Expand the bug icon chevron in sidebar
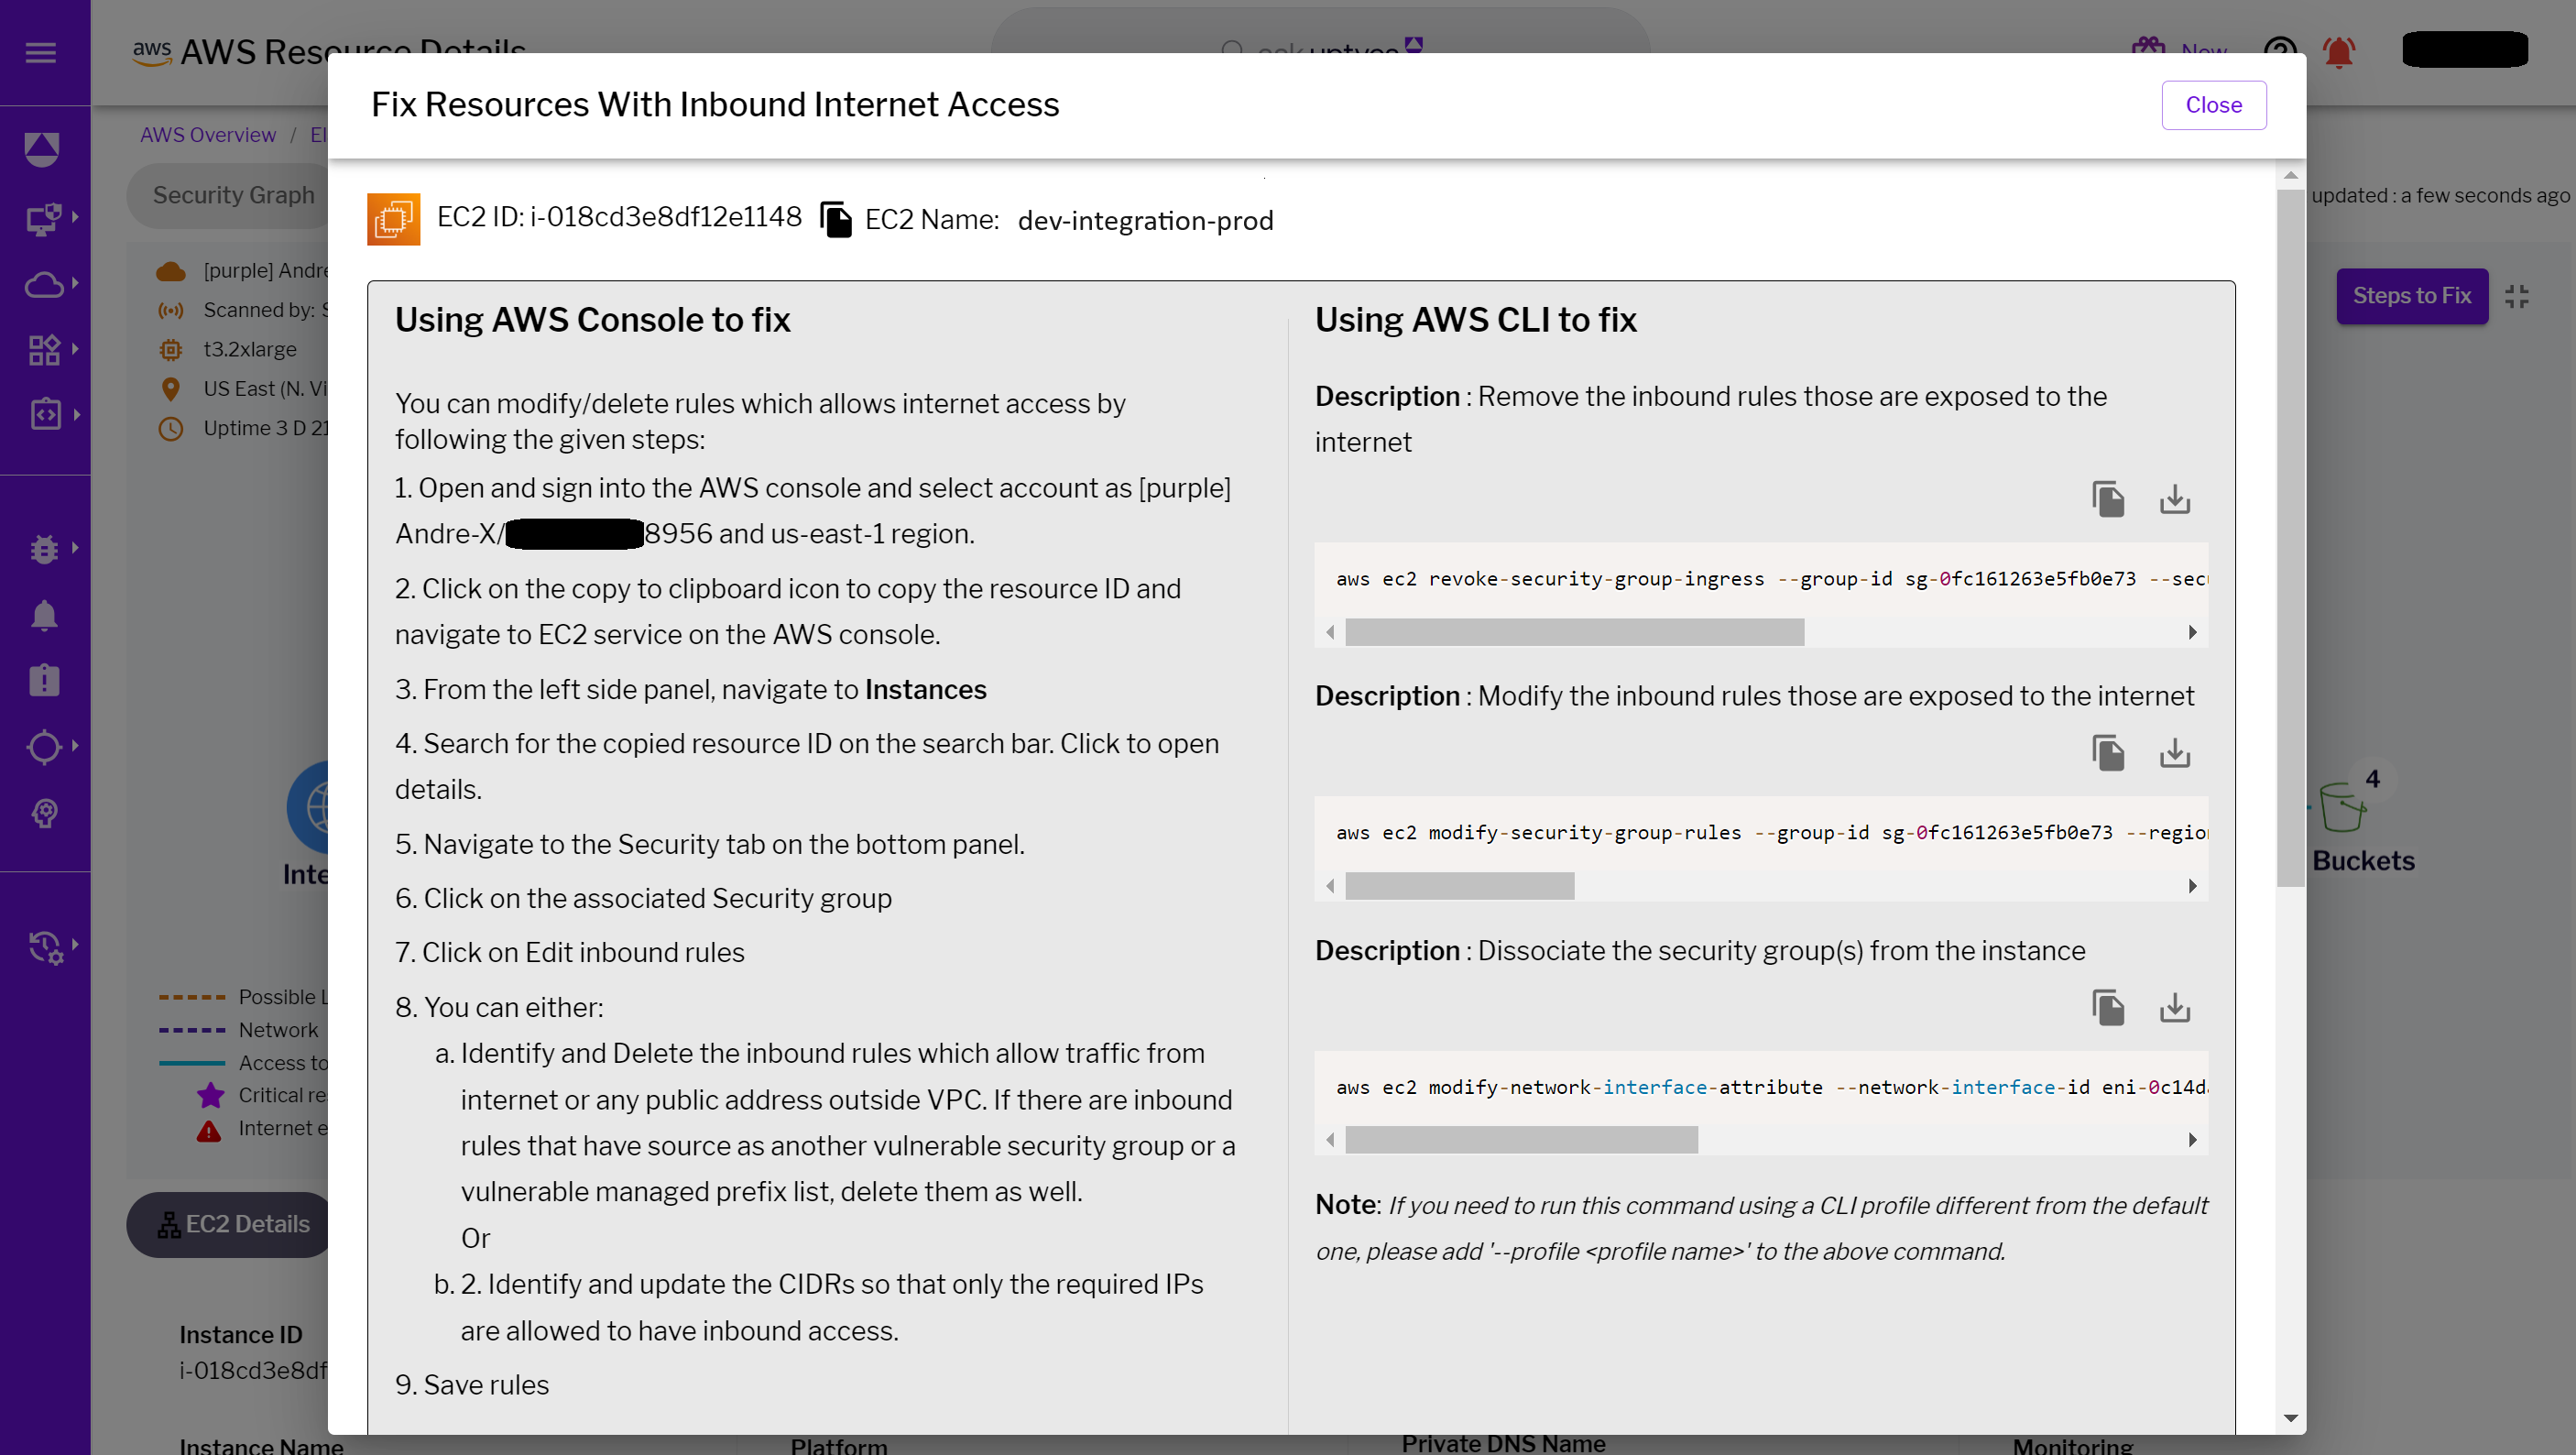 coord(75,548)
